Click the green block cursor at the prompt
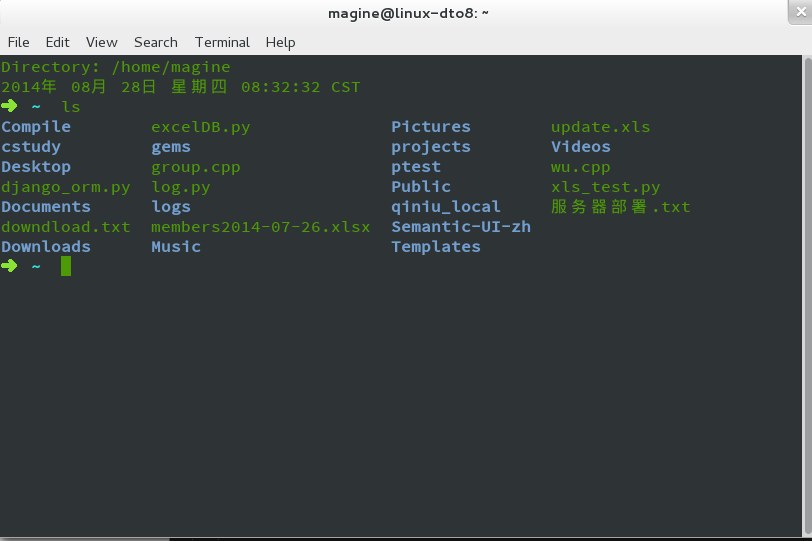 point(66,266)
